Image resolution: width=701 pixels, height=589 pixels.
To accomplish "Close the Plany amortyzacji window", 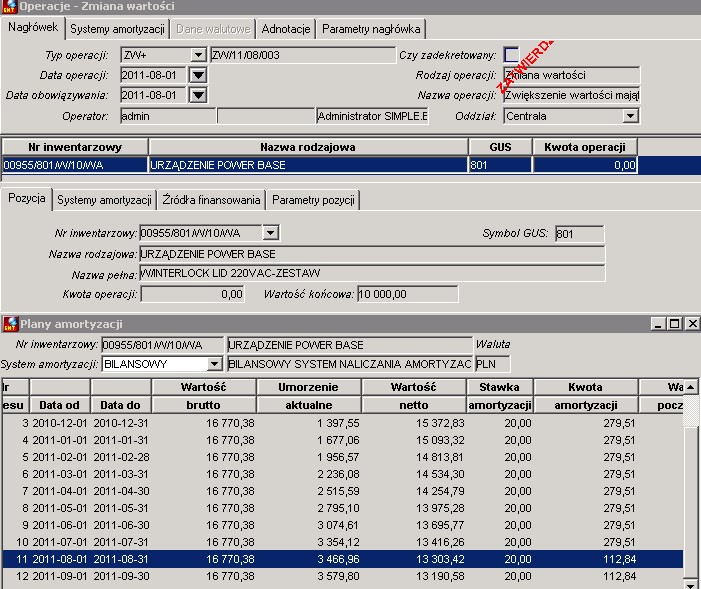I will click(x=692, y=323).
